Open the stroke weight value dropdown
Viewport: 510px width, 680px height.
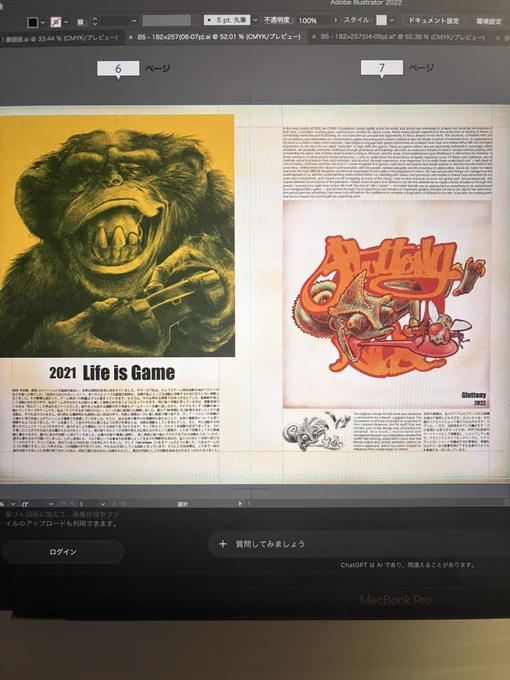tap(134, 21)
